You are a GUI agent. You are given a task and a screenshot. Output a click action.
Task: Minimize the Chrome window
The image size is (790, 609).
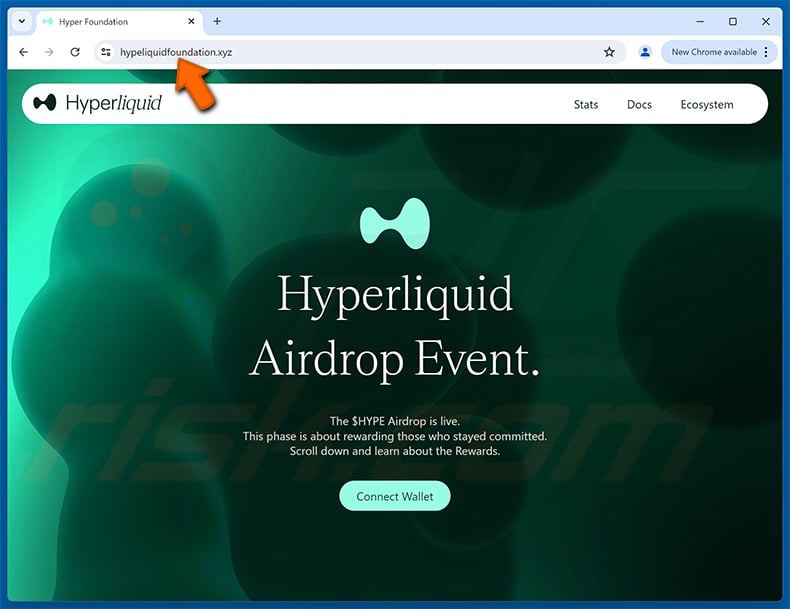click(700, 21)
